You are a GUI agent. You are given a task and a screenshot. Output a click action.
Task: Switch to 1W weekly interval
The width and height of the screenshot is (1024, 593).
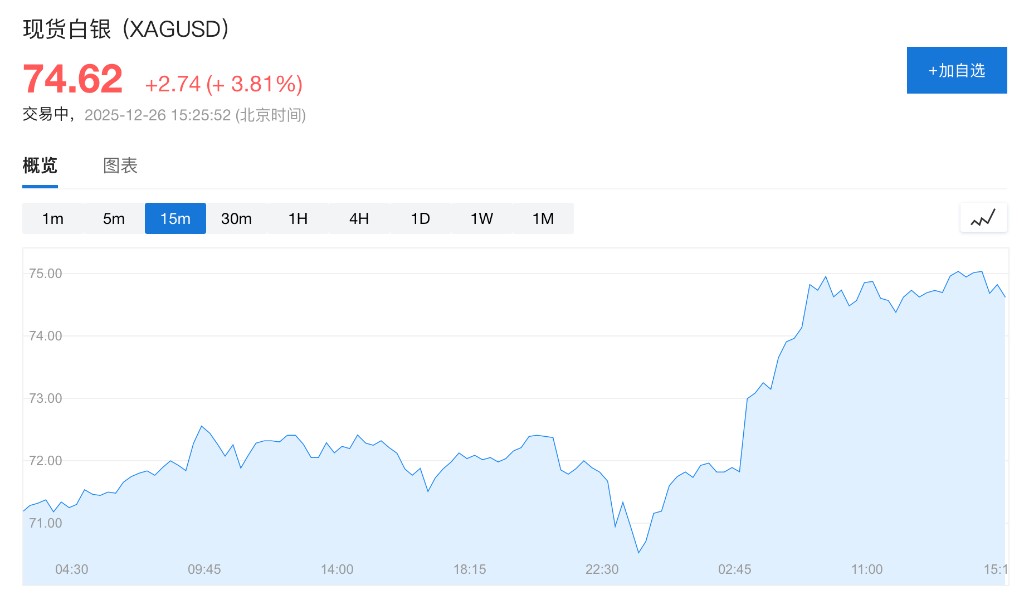481,219
